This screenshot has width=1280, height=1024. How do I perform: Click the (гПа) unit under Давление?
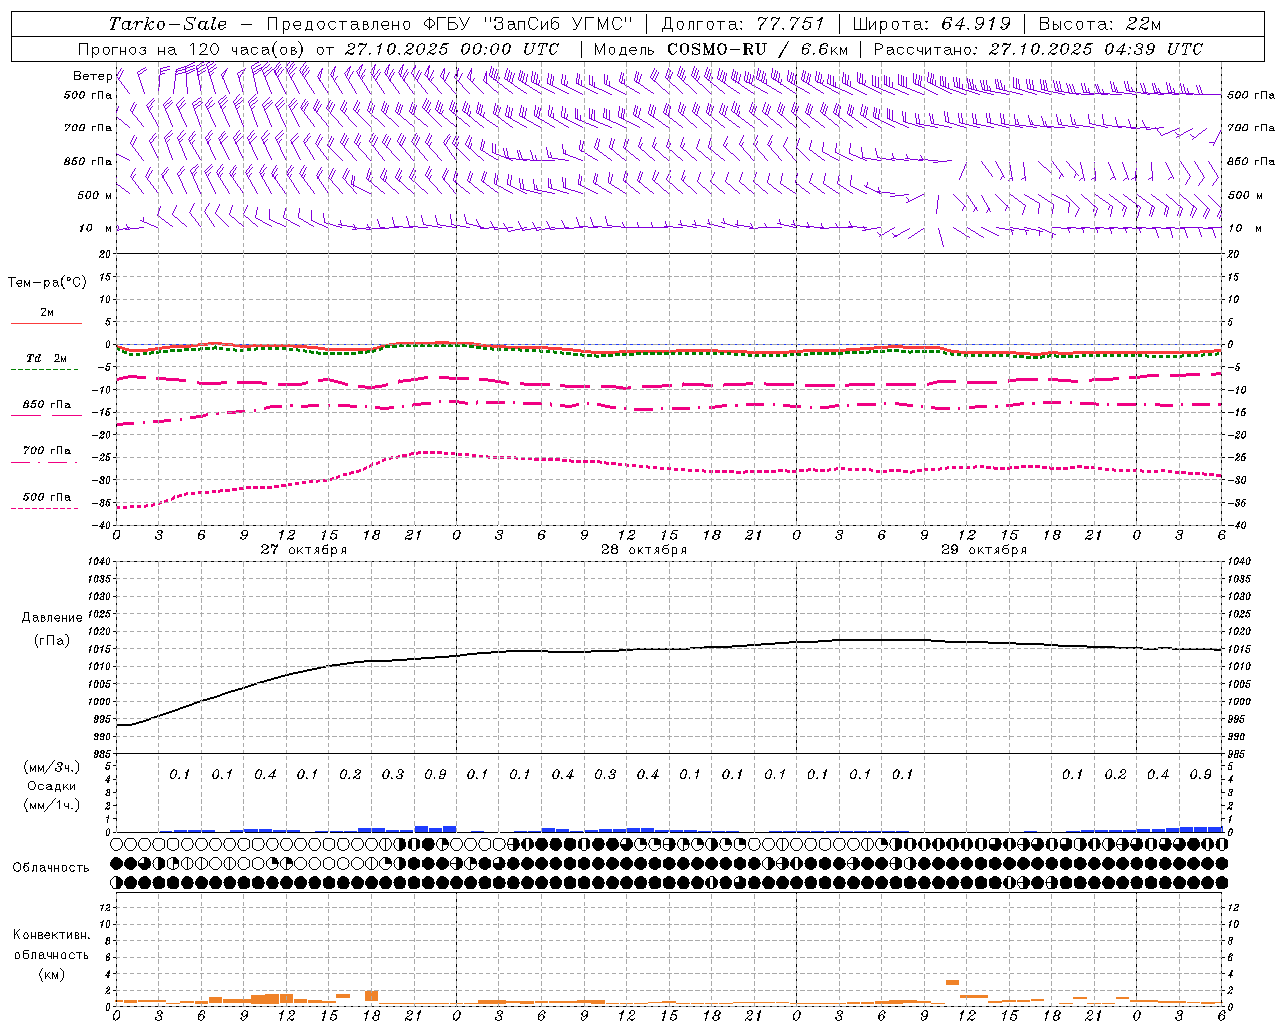tap(52, 641)
